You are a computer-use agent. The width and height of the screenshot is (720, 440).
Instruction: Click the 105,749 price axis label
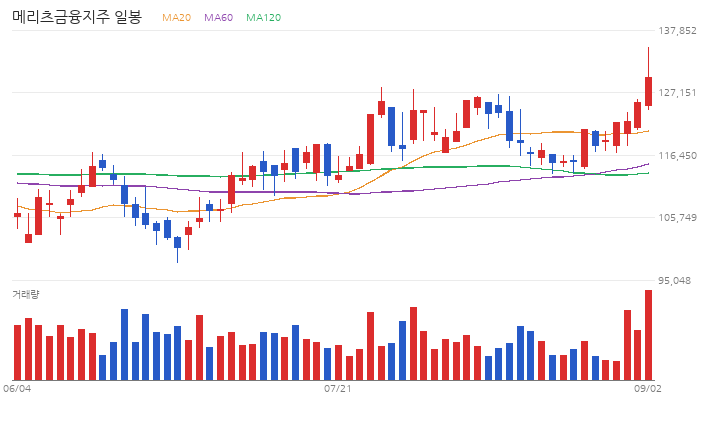click(x=677, y=218)
